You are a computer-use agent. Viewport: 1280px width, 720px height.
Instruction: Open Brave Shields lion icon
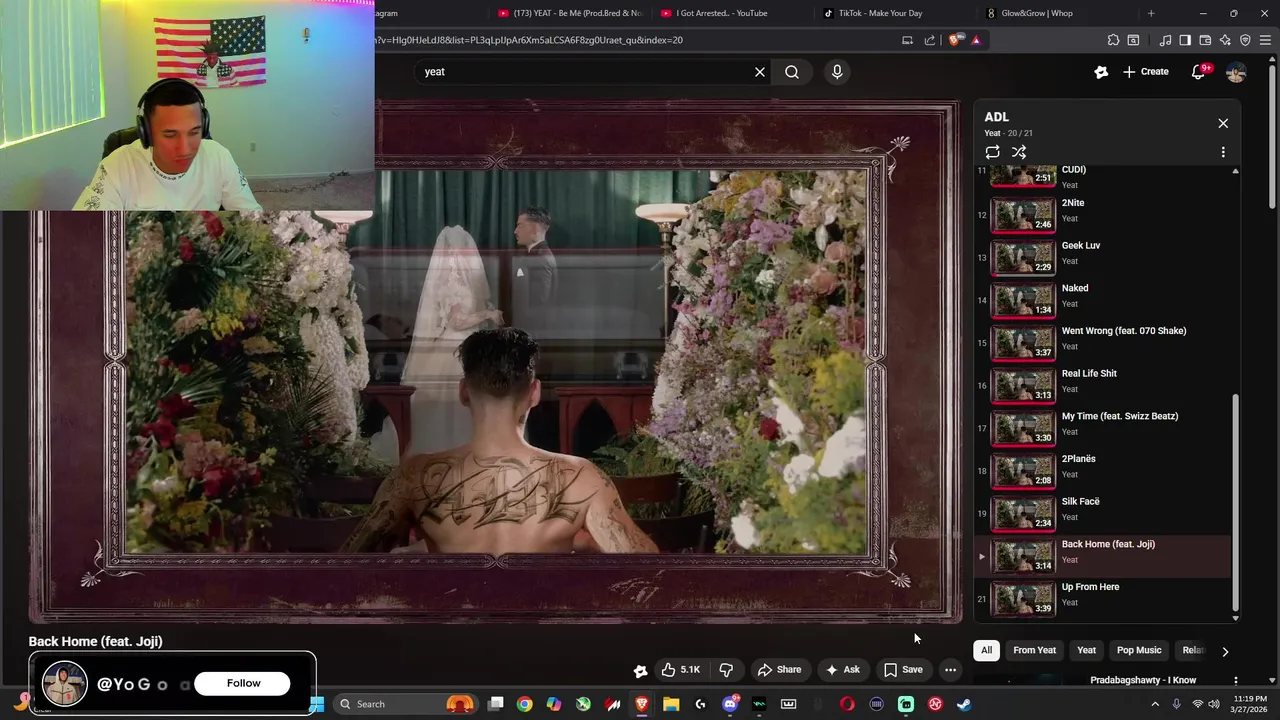tap(954, 40)
